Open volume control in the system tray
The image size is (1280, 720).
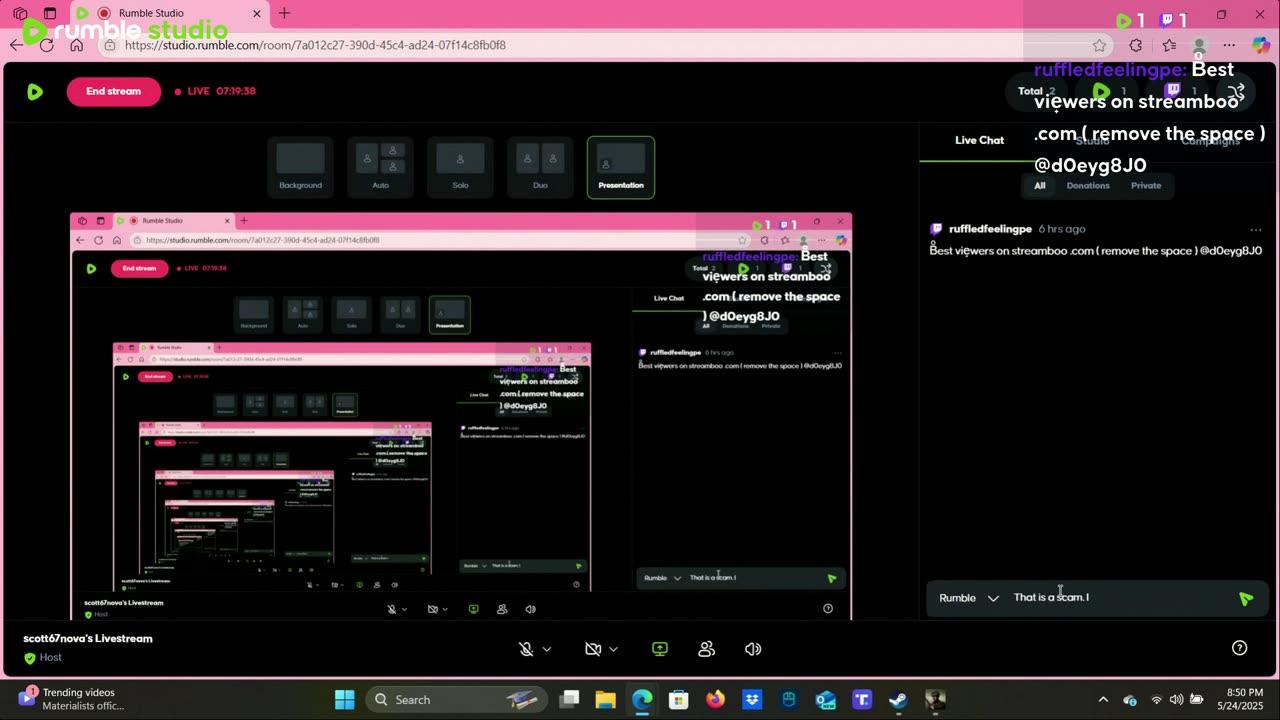pyautogui.click(x=1177, y=699)
